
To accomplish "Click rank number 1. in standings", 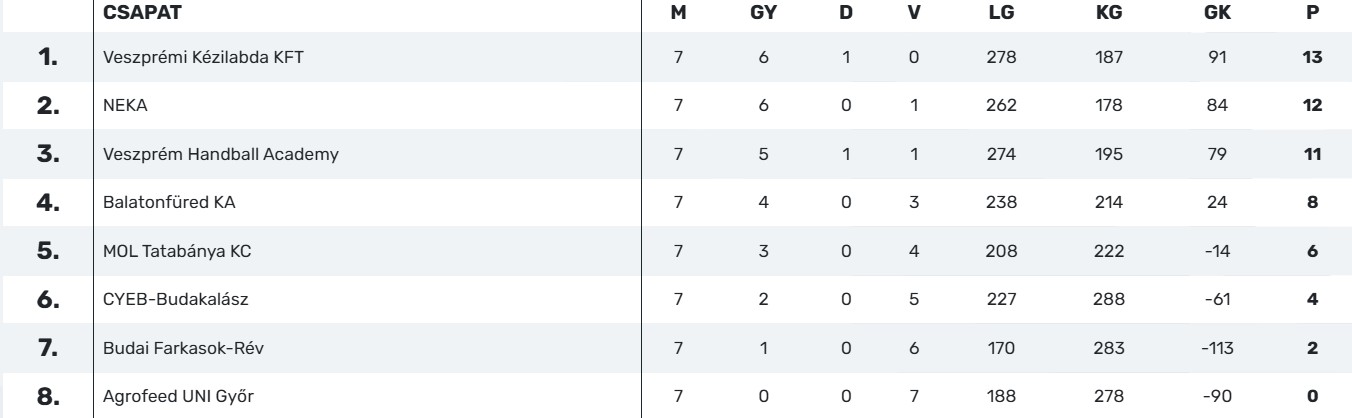I will (x=49, y=58).
